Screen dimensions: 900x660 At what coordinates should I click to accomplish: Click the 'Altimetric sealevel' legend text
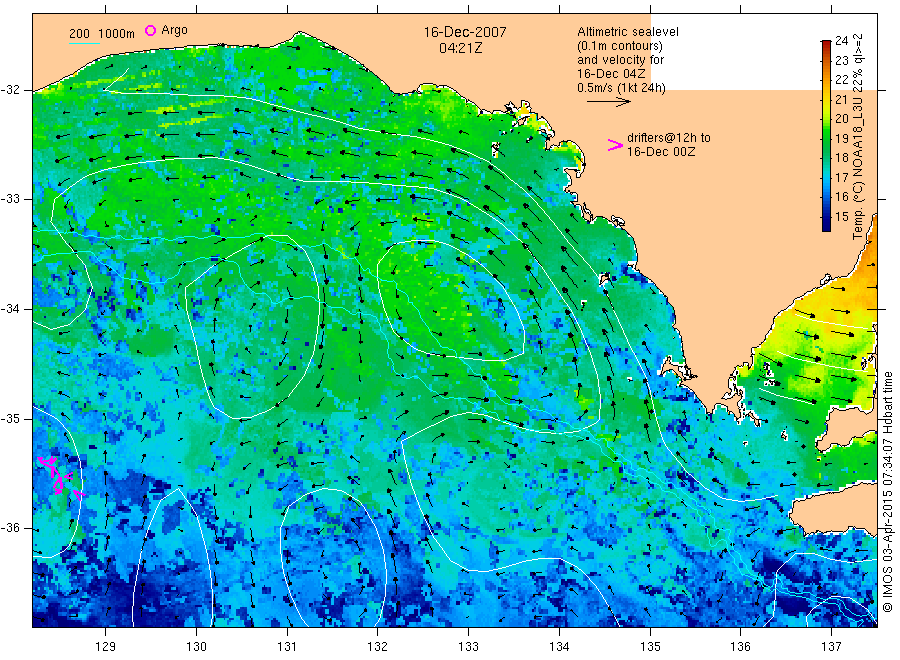tap(627, 32)
